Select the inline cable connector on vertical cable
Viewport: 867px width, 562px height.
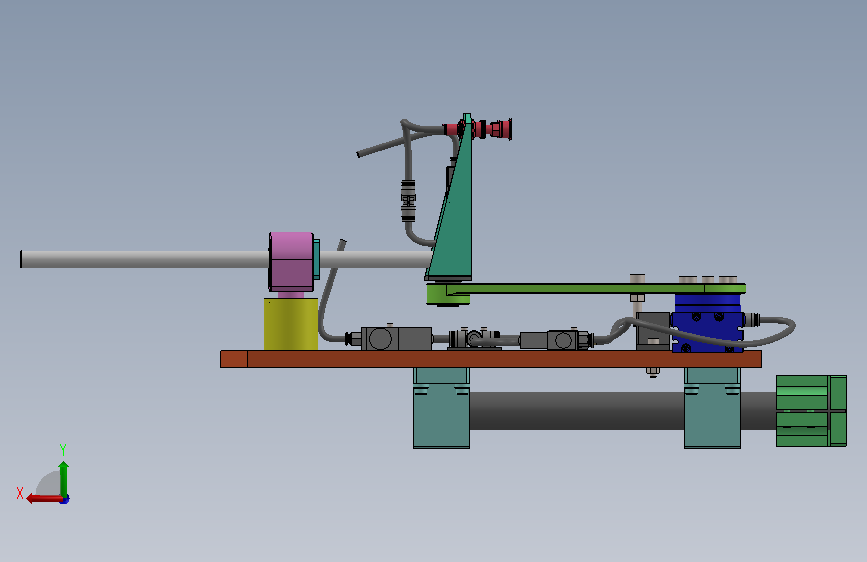click(x=408, y=200)
